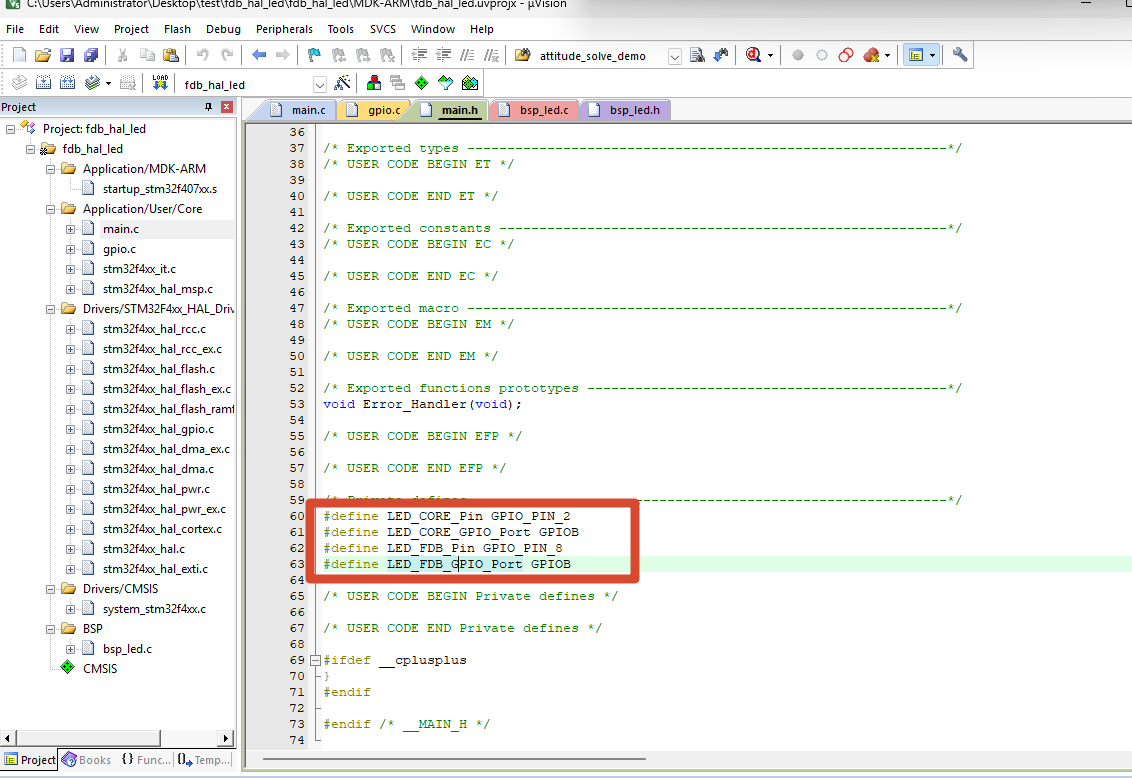
Task: Collapse the Drivers/STM32F4xx_HAL_Driver group
Action: (51, 309)
